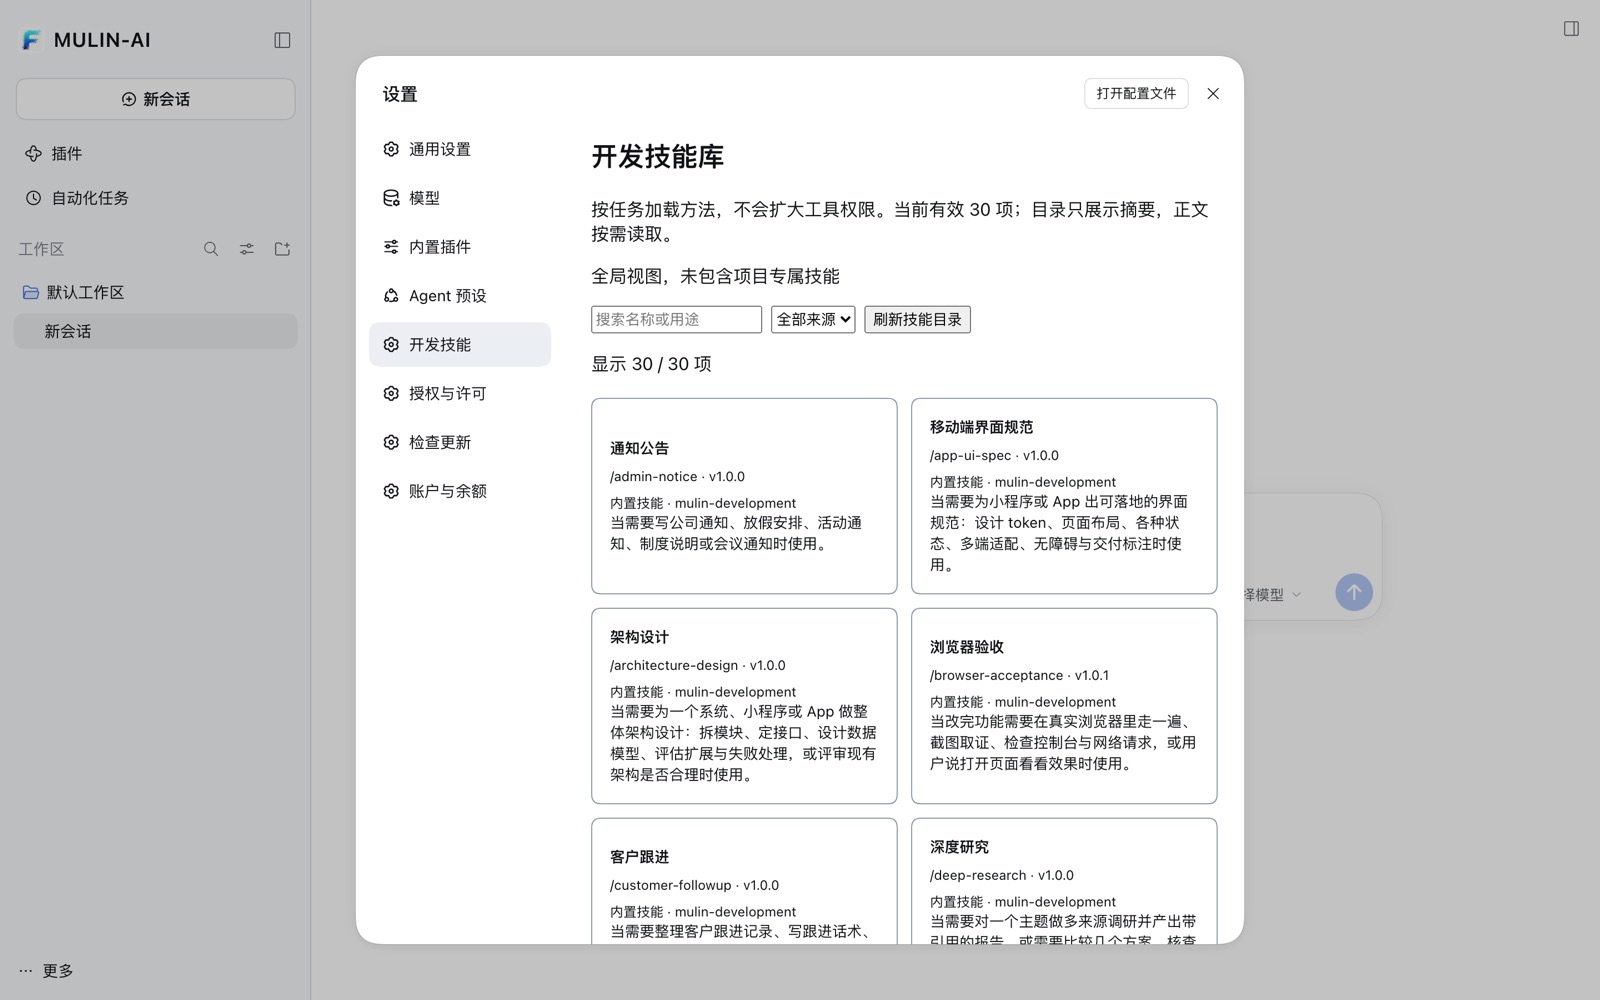The width and height of the screenshot is (1600, 1000).
Task: Open 自动化任务 in the sidebar
Action: (155, 198)
